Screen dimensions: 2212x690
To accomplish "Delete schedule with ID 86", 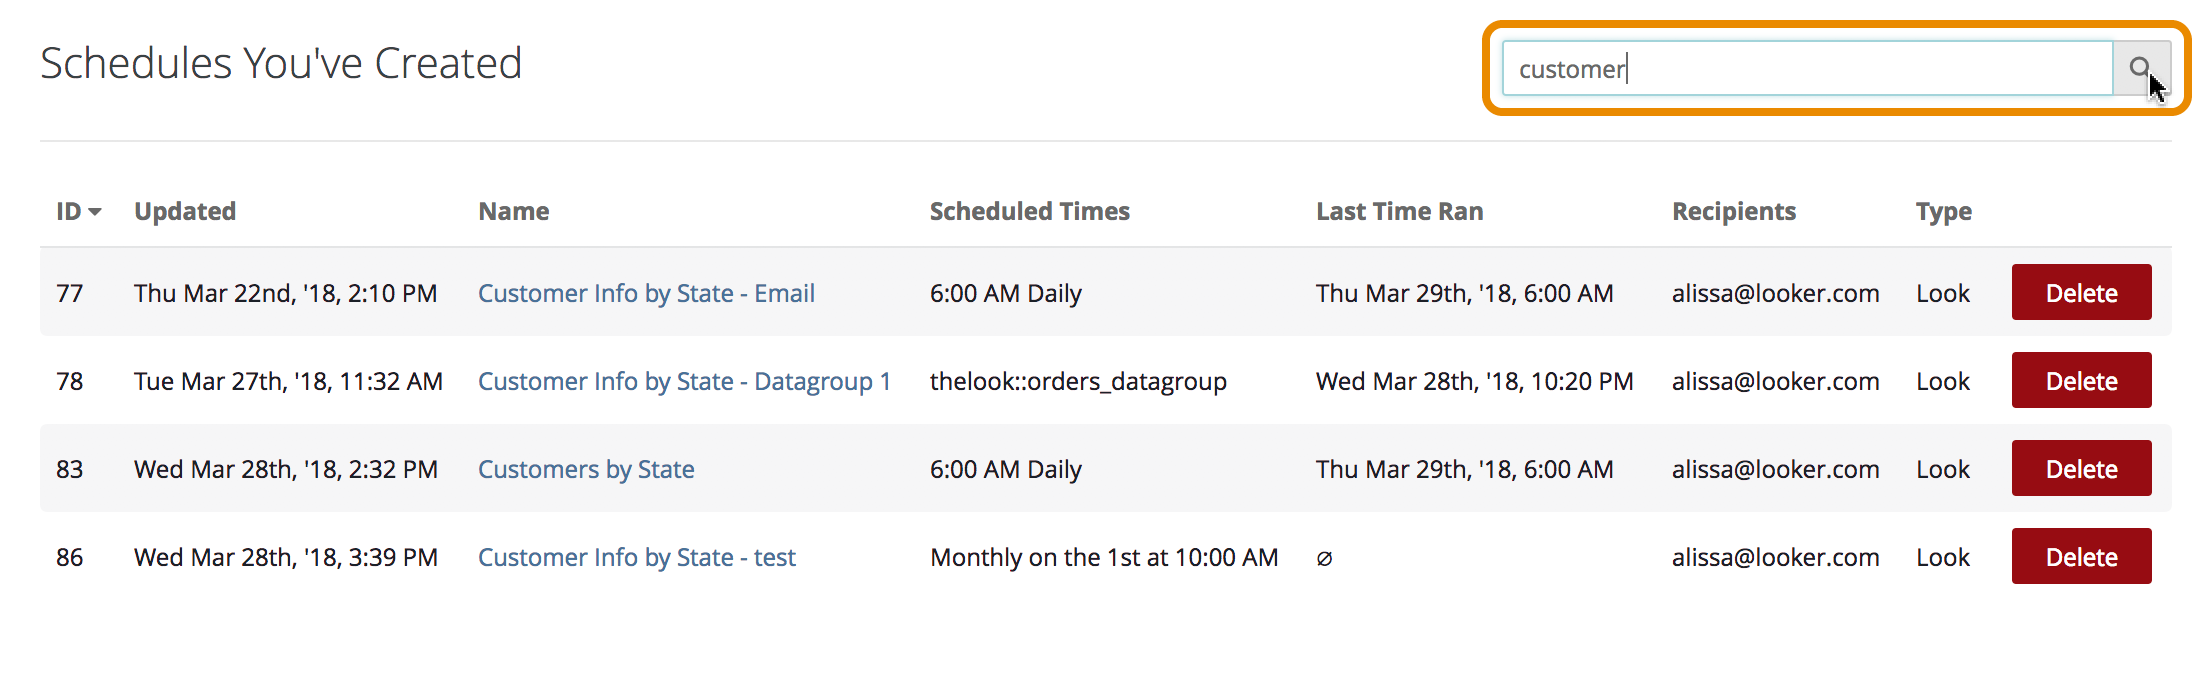I will pyautogui.click(x=2081, y=556).
